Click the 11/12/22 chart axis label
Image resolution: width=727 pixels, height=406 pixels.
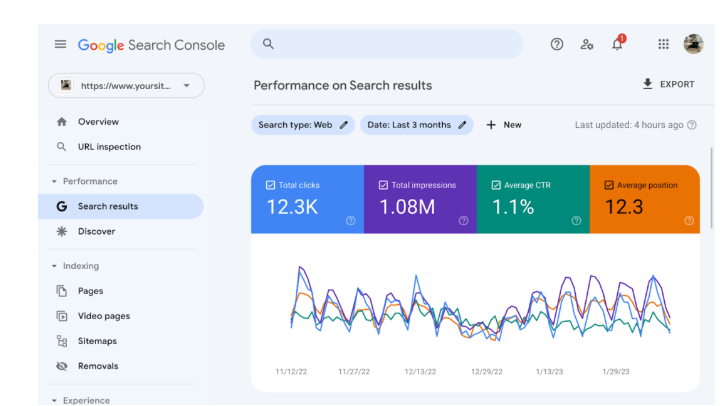click(x=291, y=372)
